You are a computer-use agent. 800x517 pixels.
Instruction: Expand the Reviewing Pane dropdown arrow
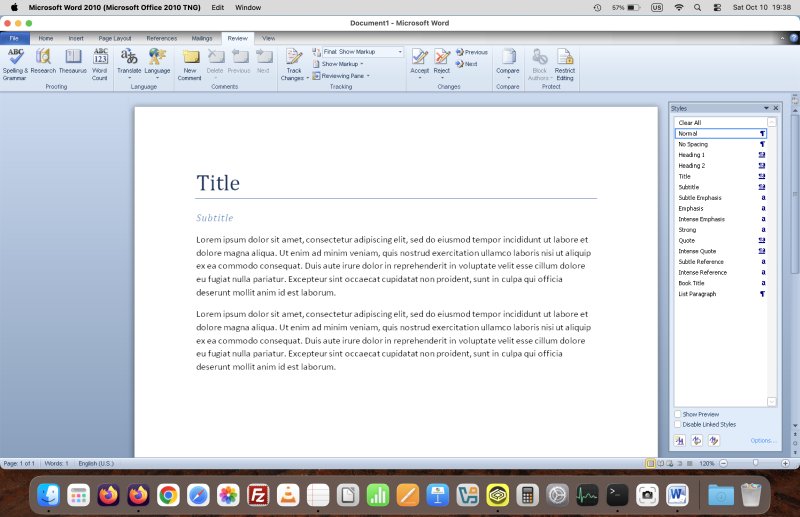pos(368,76)
